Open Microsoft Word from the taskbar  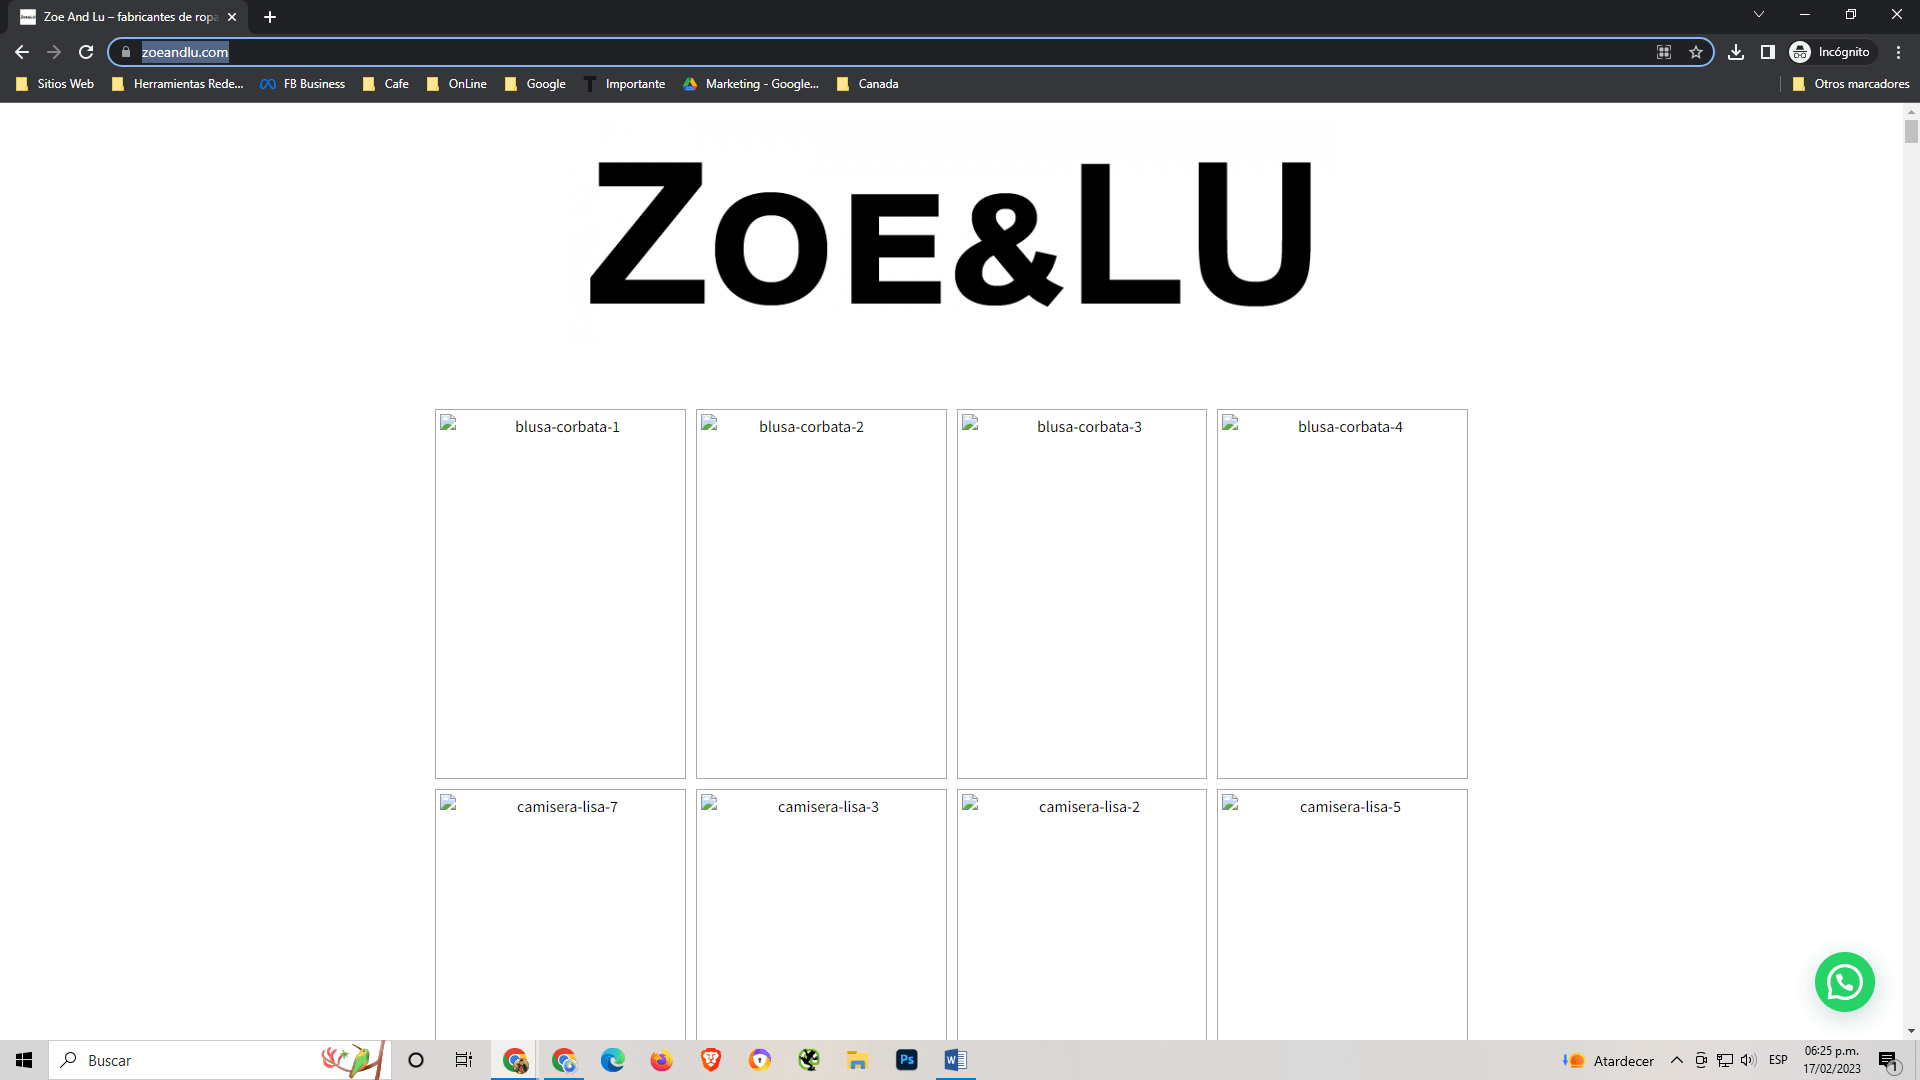click(x=956, y=1060)
